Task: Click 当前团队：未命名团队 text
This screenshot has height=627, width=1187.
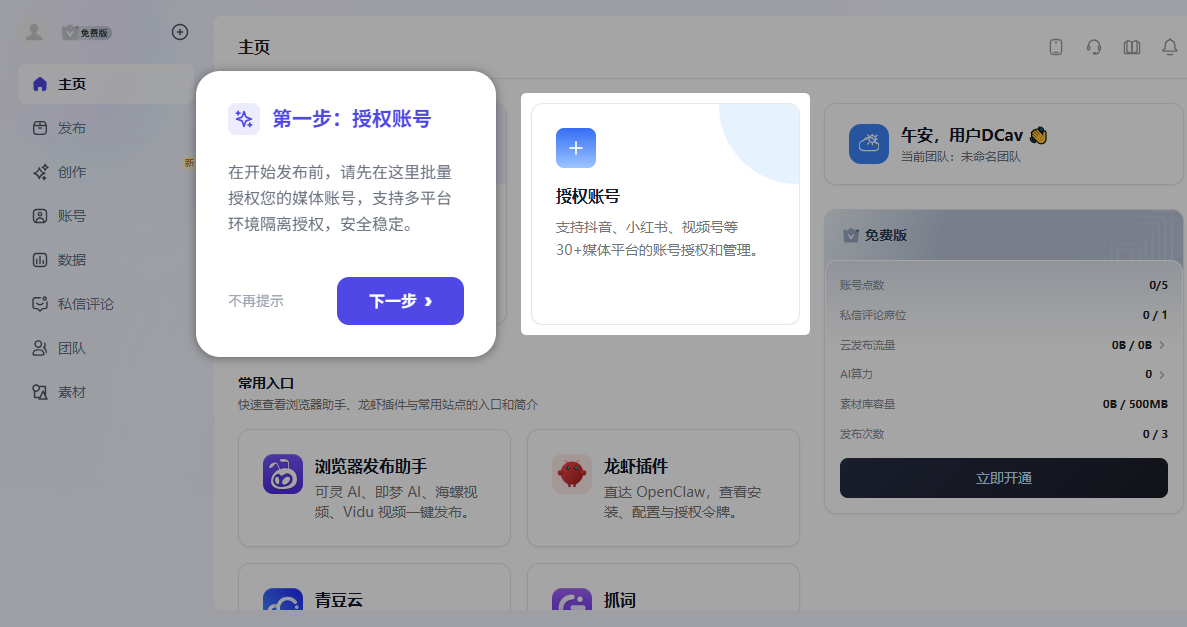Action: (961, 157)
